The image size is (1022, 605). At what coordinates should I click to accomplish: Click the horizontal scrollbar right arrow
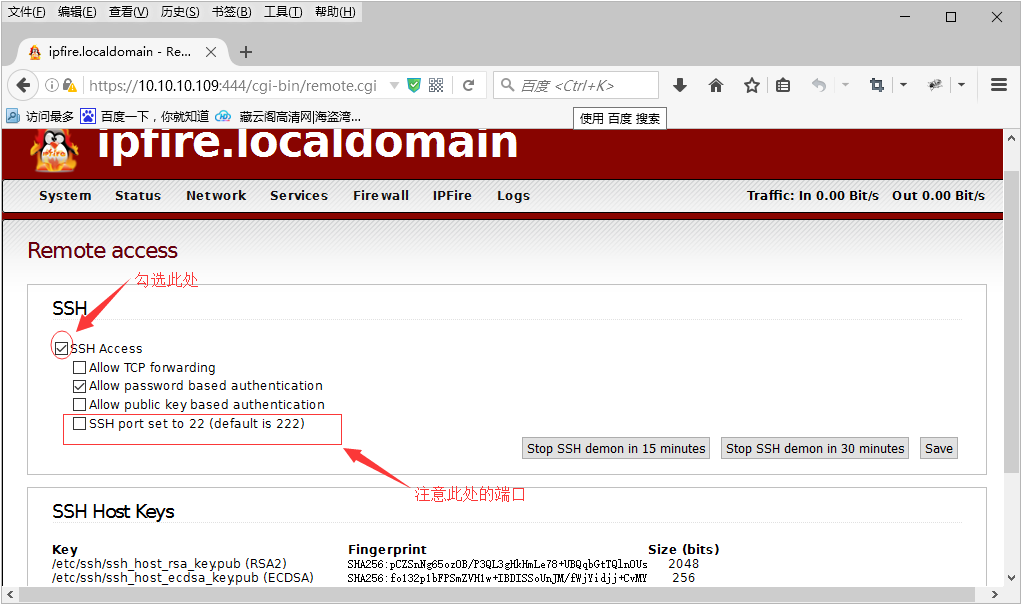[x=995, y=595]
